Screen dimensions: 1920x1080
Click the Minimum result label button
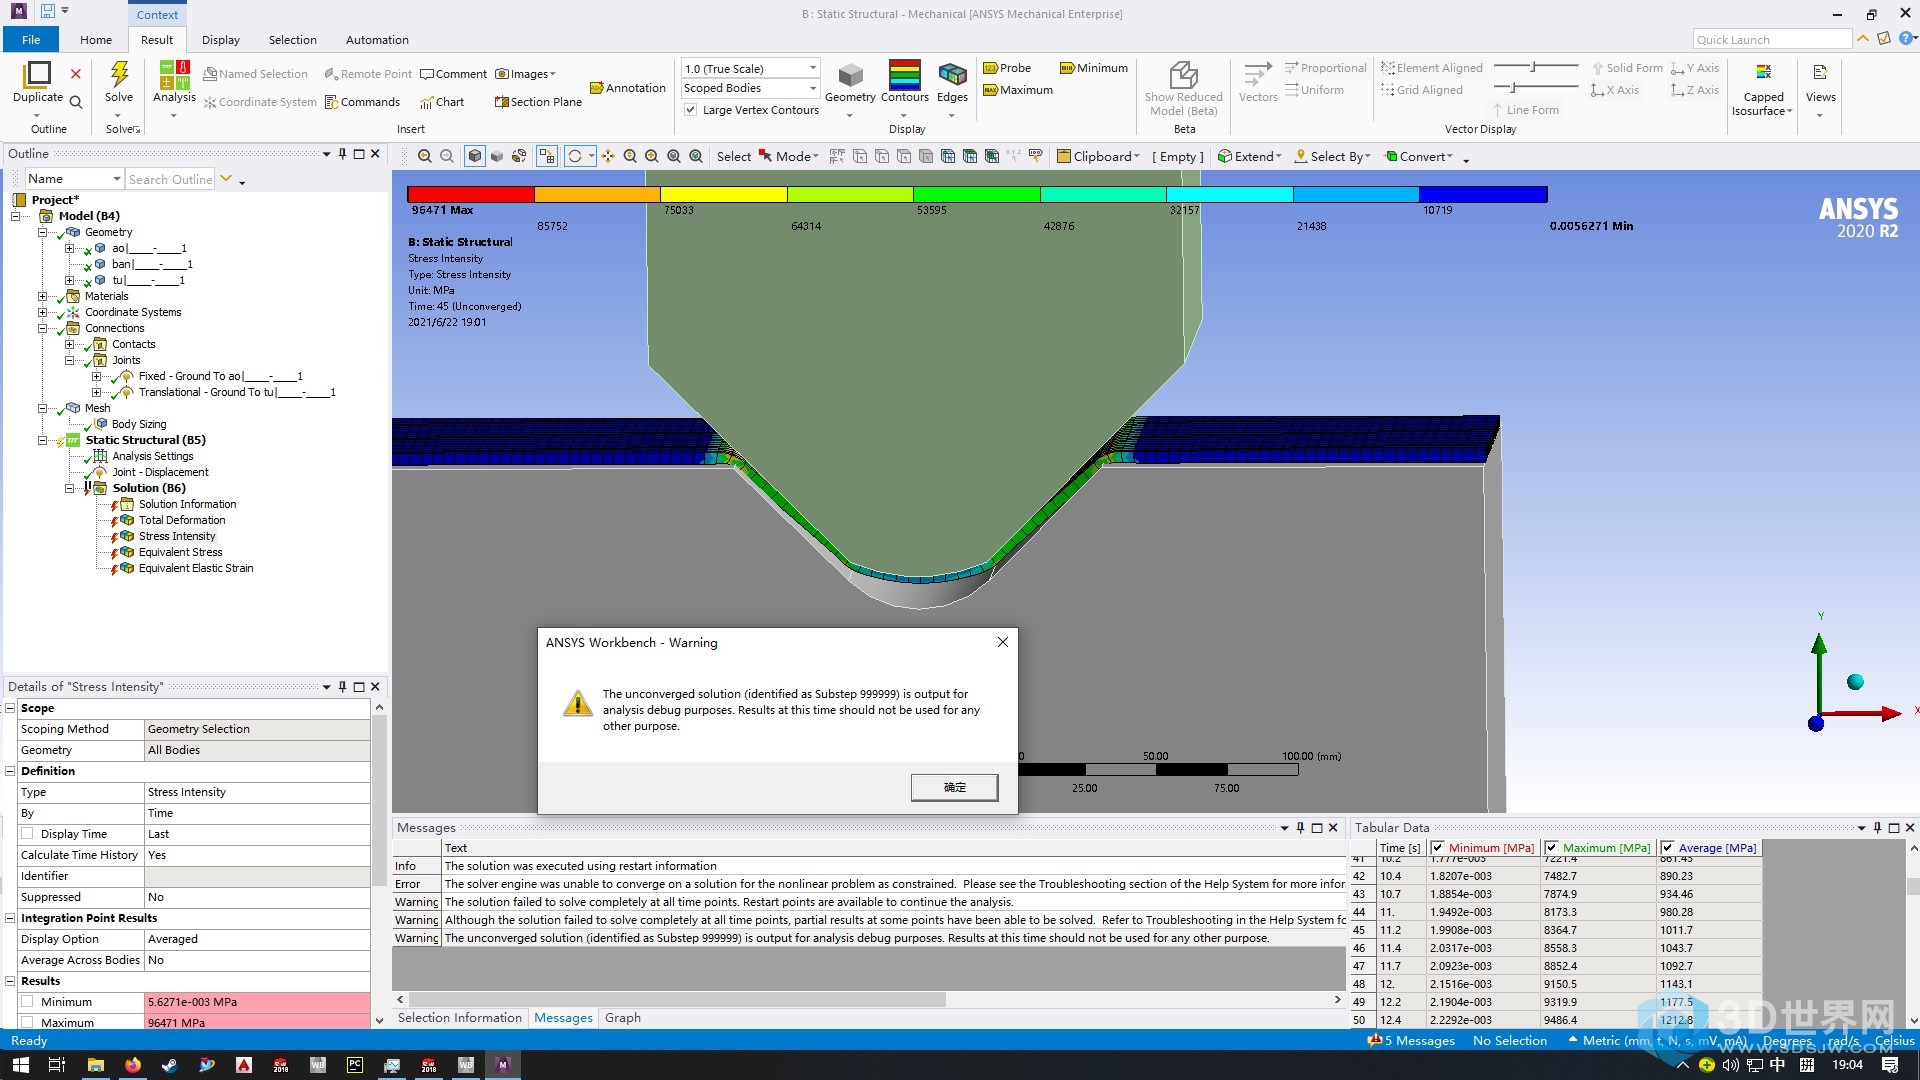point(1094,68)
